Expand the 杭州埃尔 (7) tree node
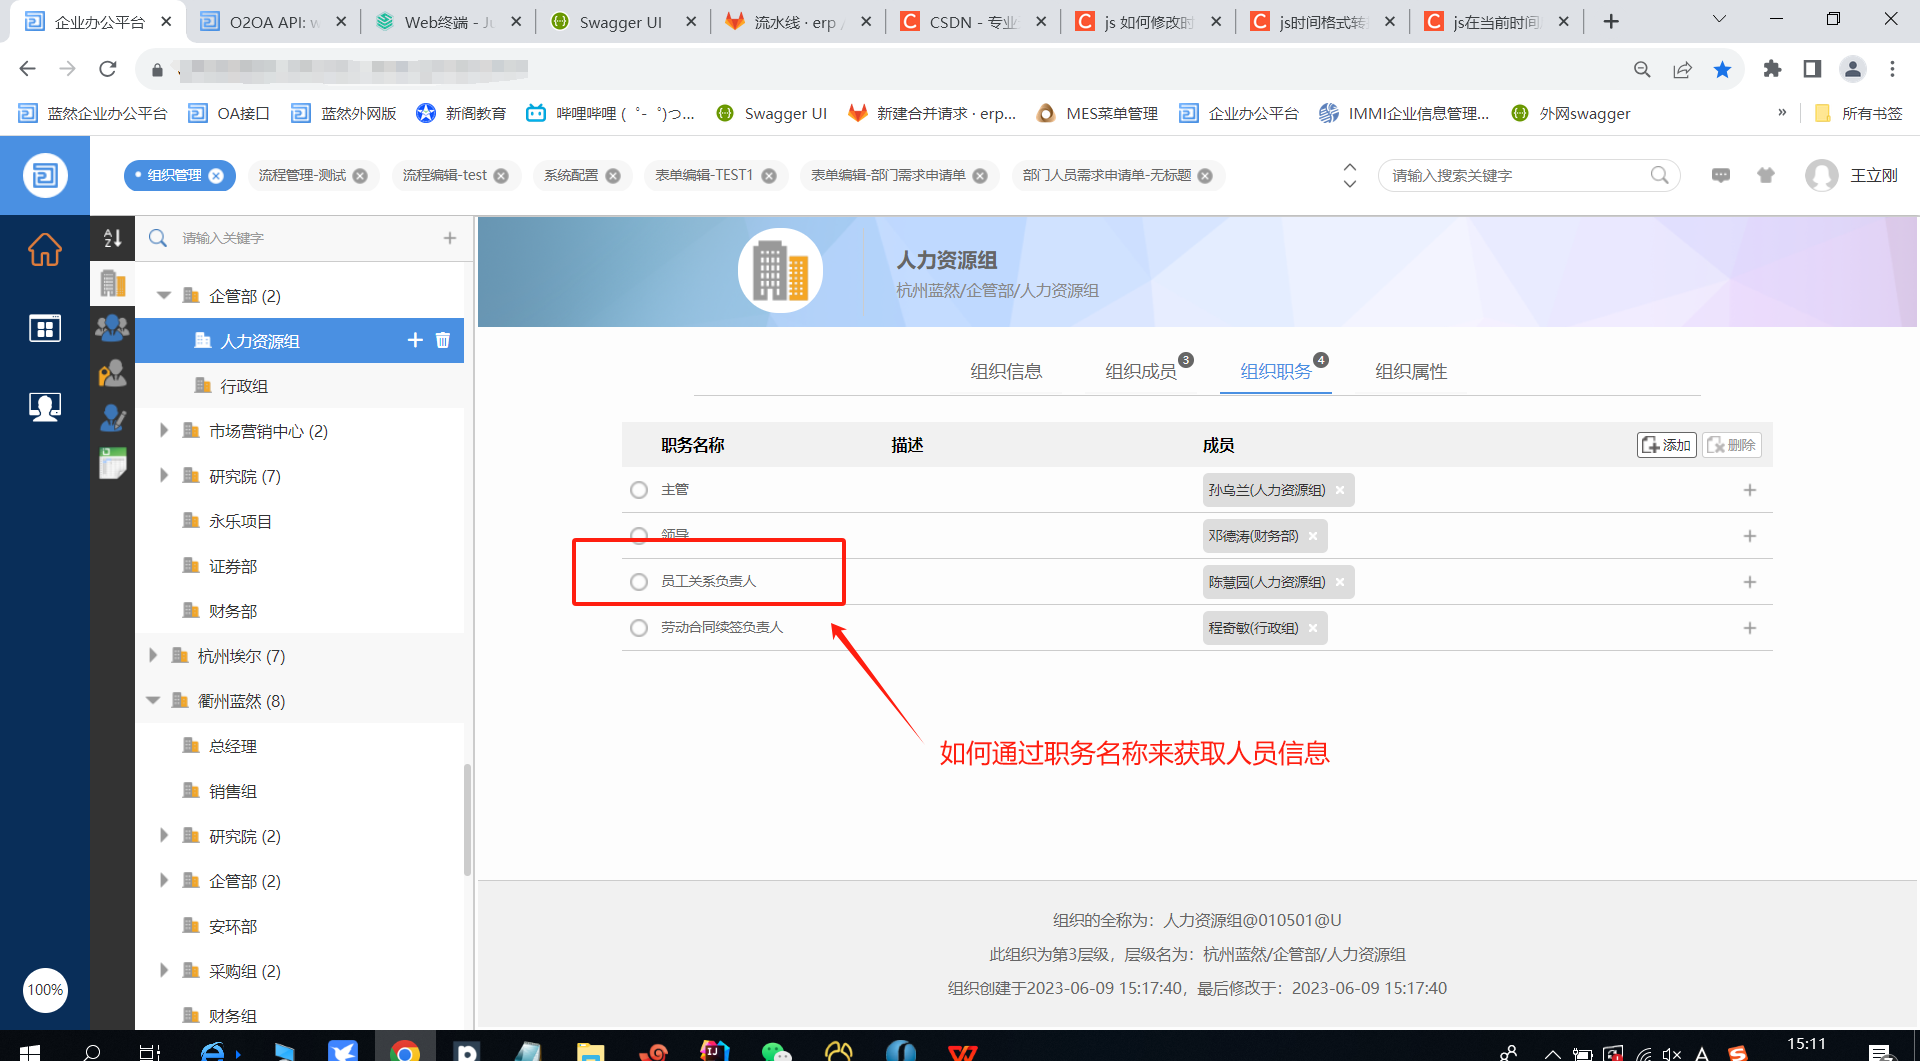This screenshot has width=1920, height=1061. 153,656
